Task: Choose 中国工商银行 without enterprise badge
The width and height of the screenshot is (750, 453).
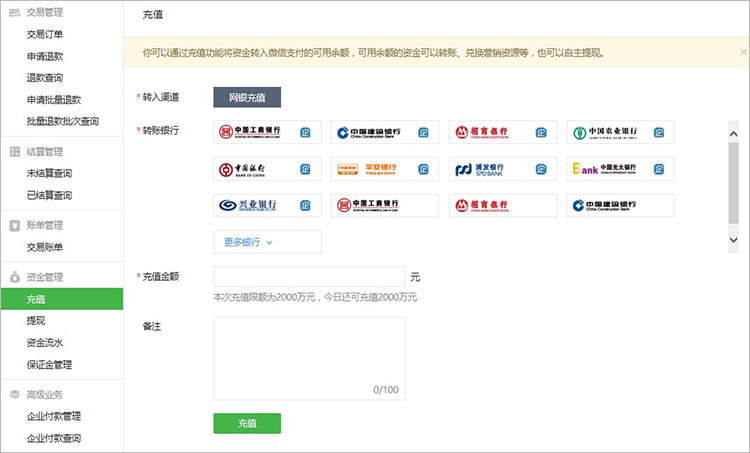Action: [x=385, y=205]
